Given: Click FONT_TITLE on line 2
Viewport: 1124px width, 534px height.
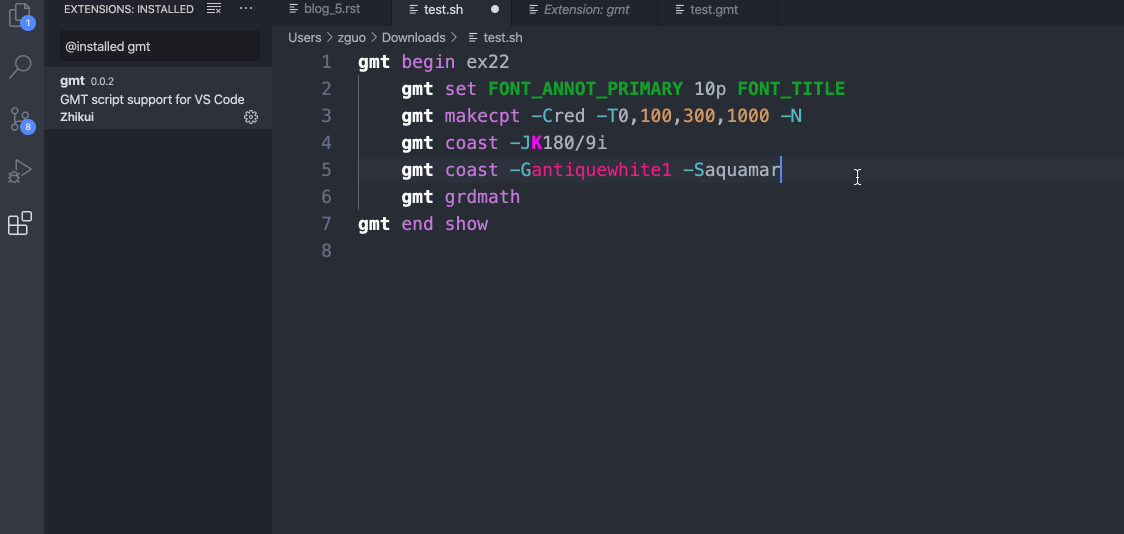Looking at the screenshot, I should click(x=791, y=89).
